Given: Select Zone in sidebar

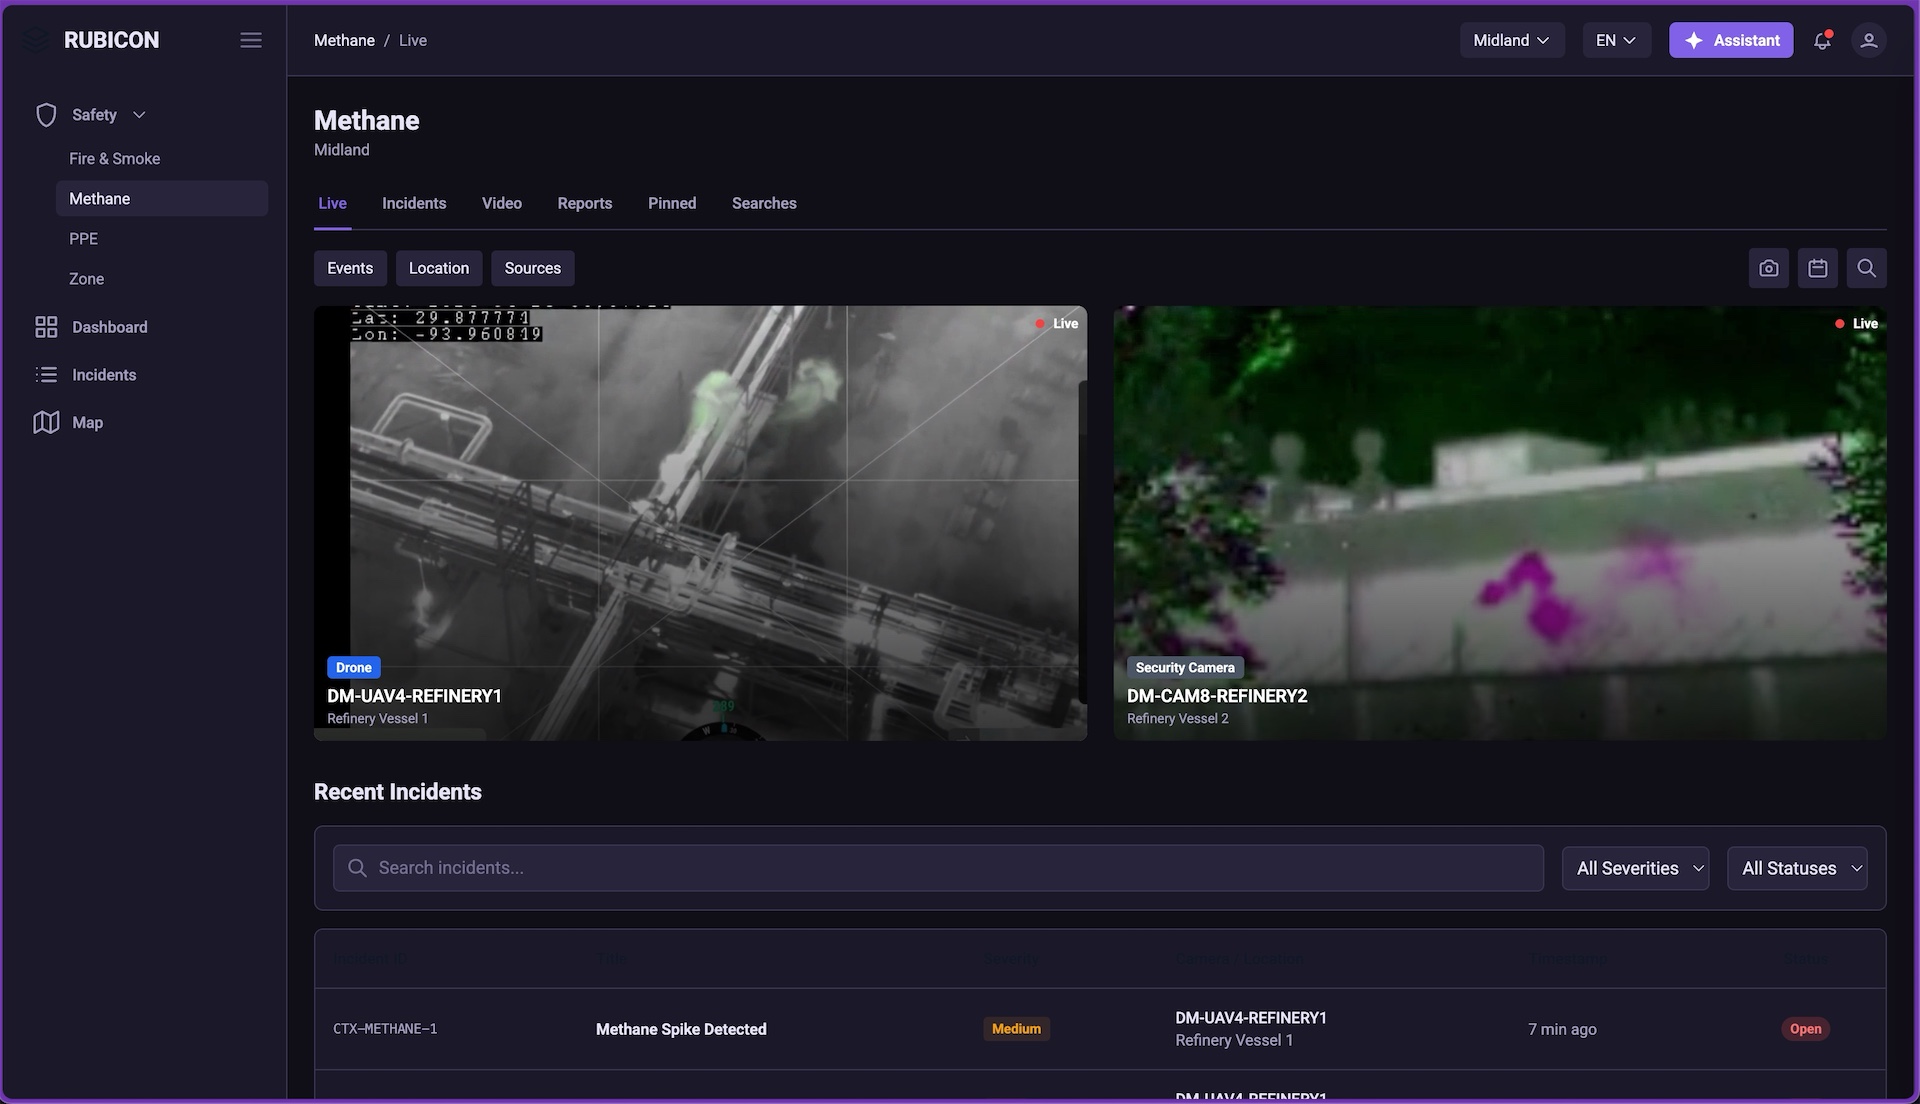Looking at the screenshot, I should click(x=162, y=278).
